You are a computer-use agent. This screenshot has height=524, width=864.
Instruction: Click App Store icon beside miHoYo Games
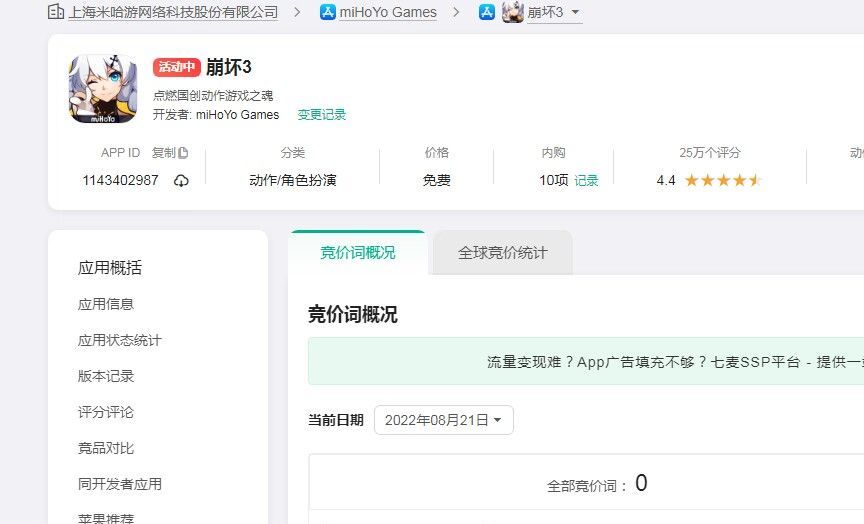pyautogui.click(x=327, y=12)
